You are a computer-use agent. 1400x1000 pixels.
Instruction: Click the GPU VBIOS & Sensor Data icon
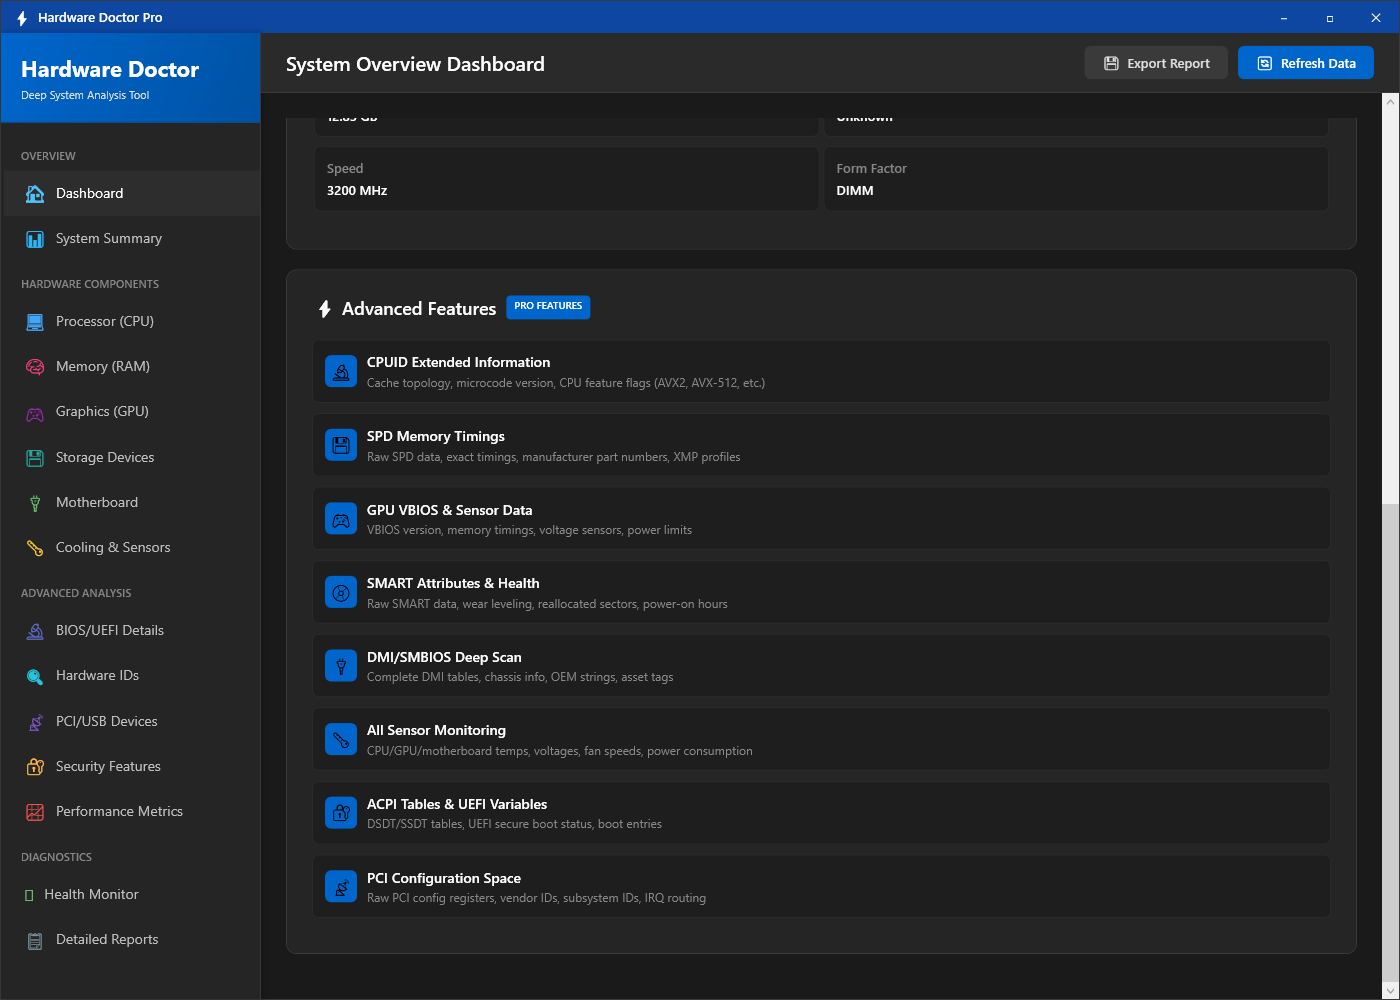click(x=341, y=519)
